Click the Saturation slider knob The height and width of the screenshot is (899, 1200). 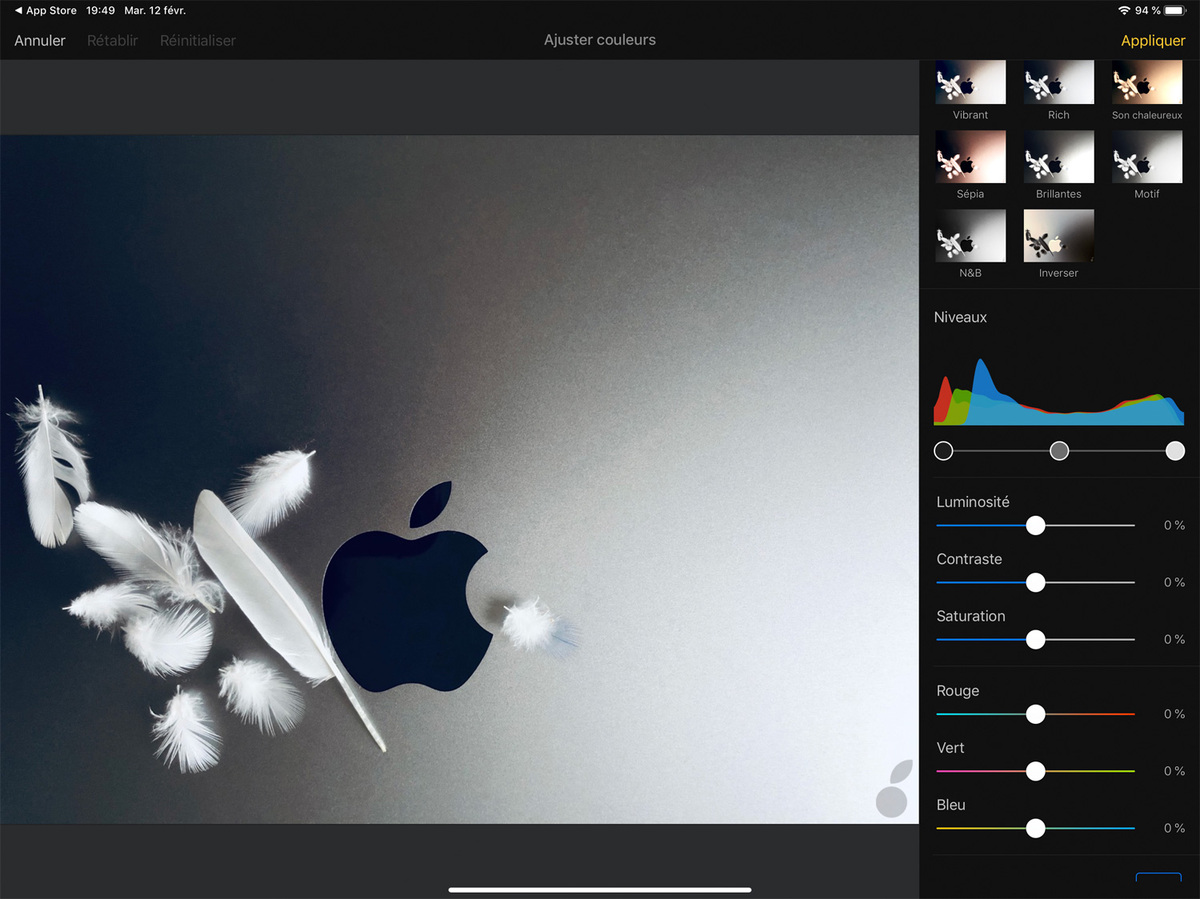tap(1035, 639)
